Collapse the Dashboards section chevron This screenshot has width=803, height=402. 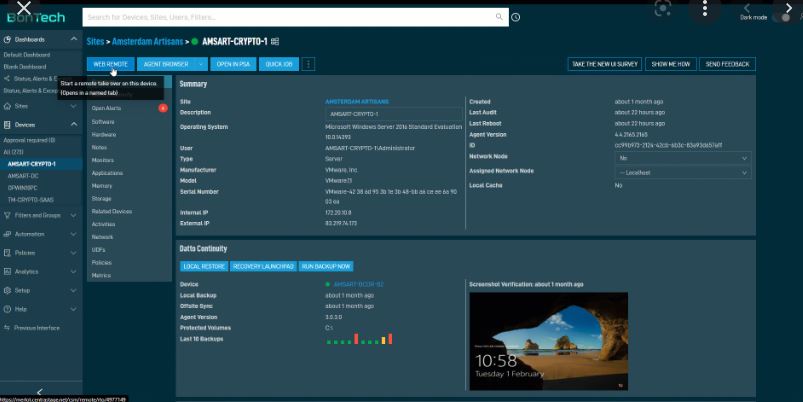(74, 39)
